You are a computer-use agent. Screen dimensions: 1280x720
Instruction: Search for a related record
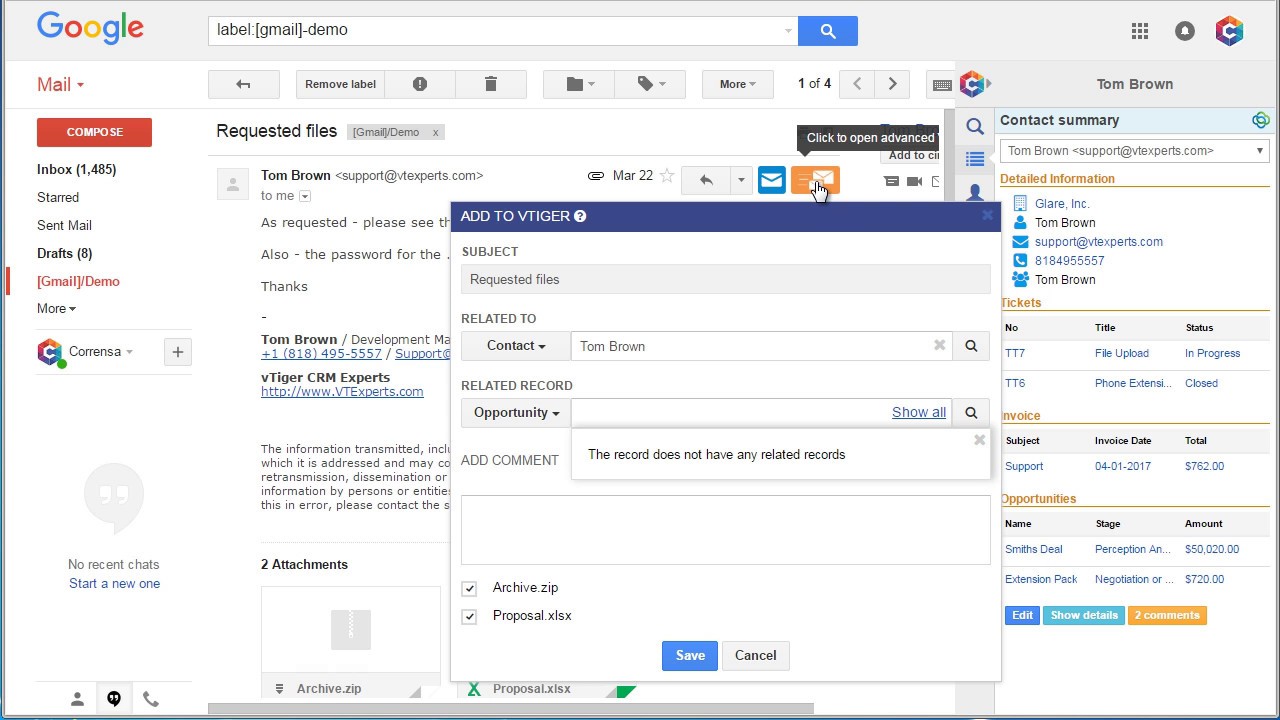point(971,412)
